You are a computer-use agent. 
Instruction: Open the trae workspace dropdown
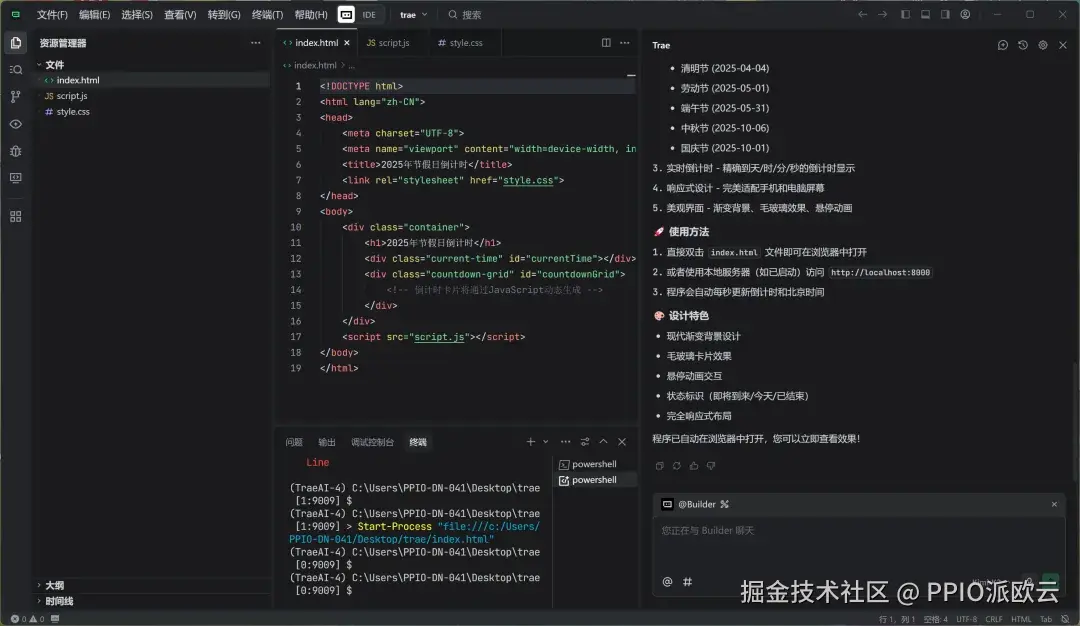point(414,14)
